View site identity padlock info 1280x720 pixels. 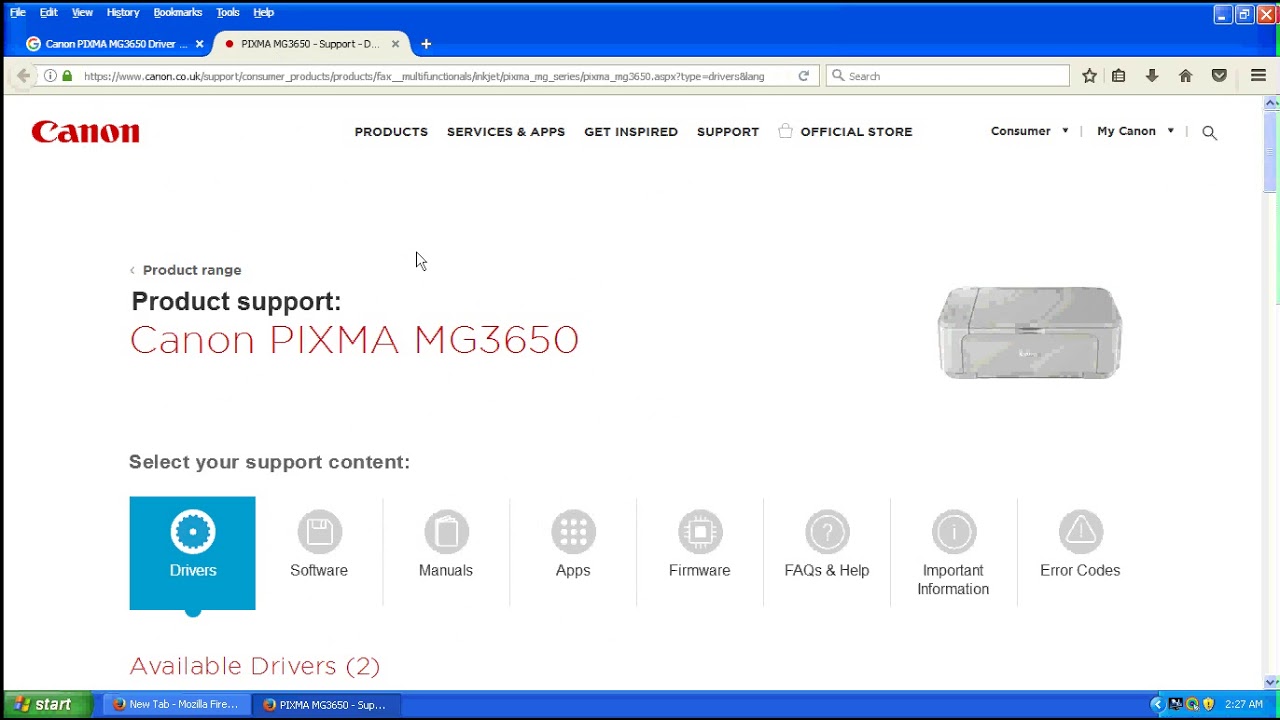coord(67,76)
